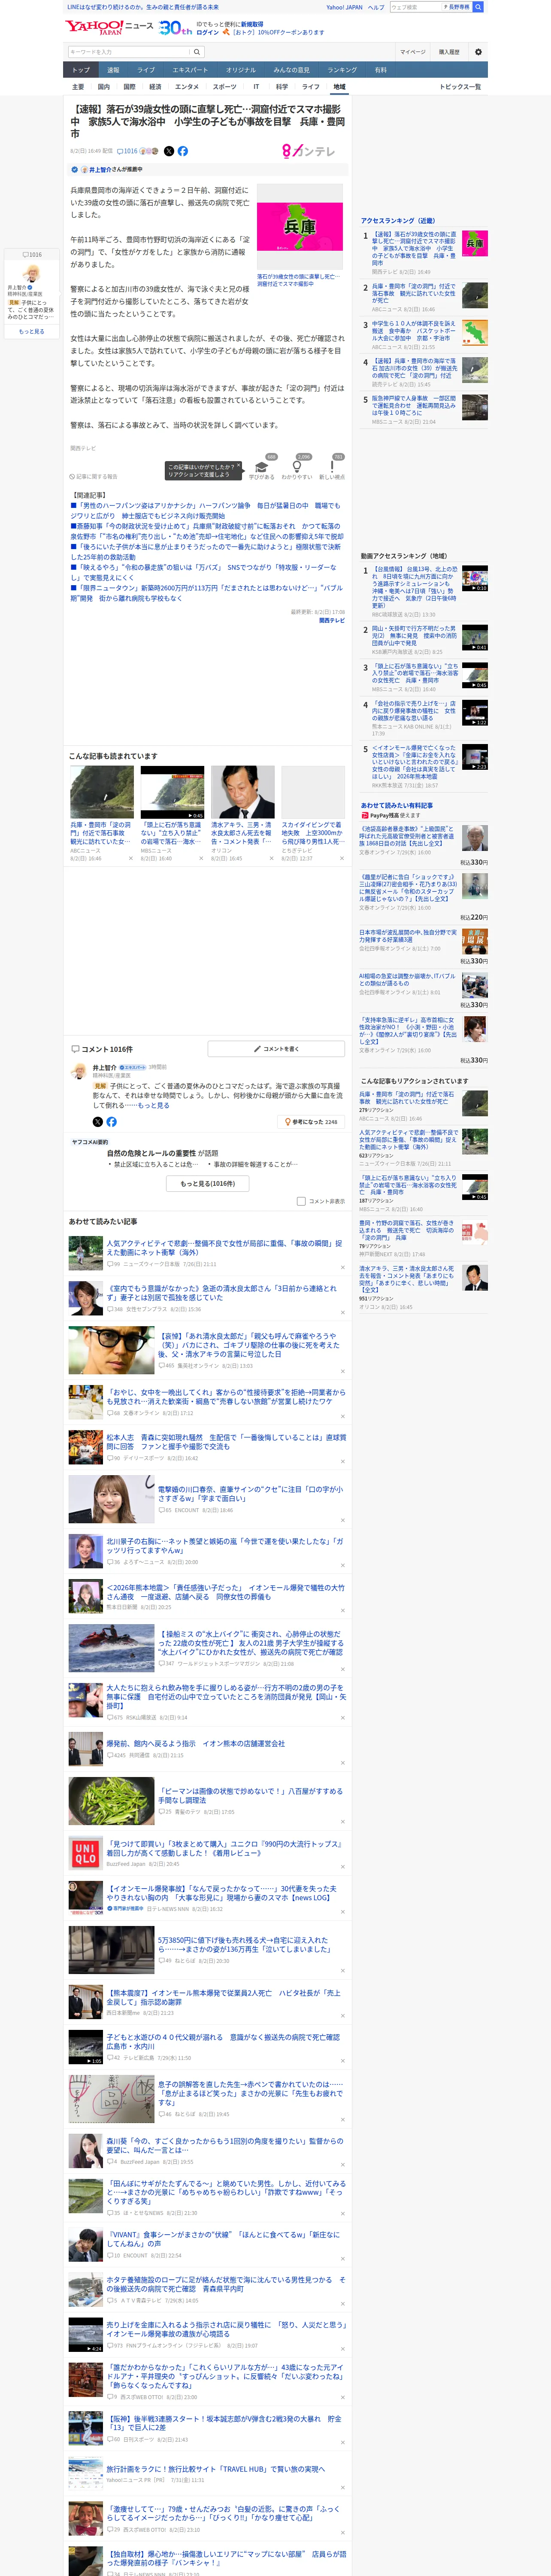Image resolution: width=551 pixels, height=2576 pixels.
Task: Close the reaction prompt tooltip
Action: point(239,466)
